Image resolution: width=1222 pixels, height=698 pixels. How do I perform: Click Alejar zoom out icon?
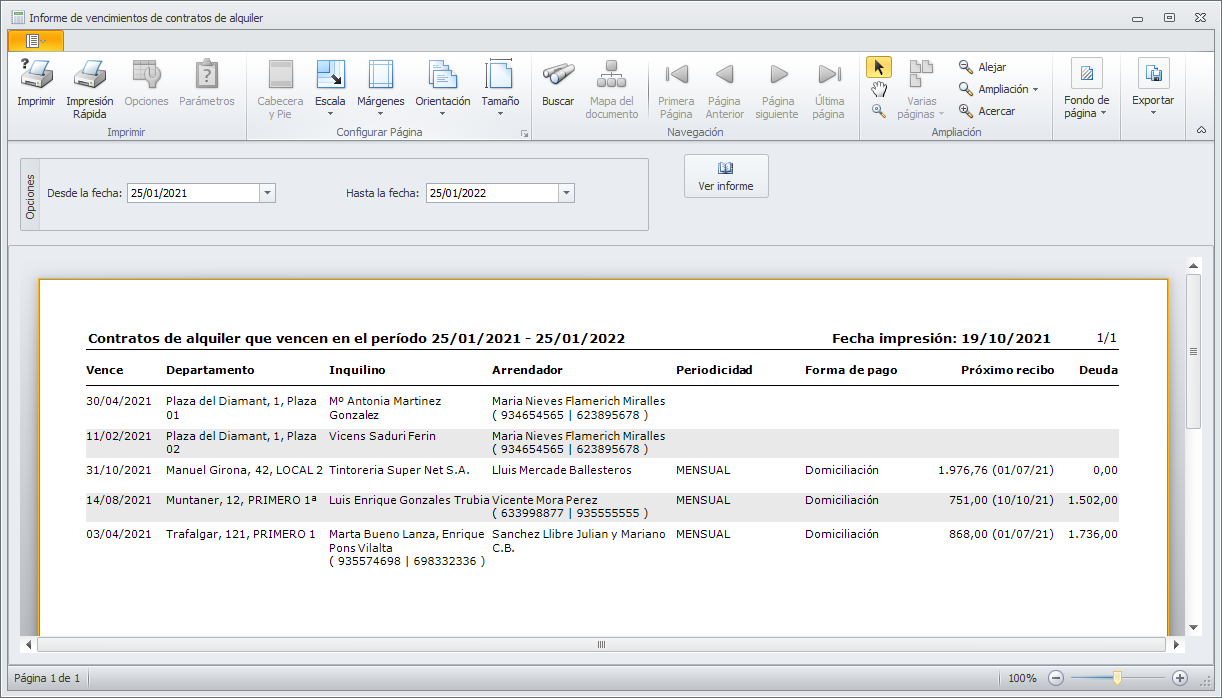coord(965,67)
